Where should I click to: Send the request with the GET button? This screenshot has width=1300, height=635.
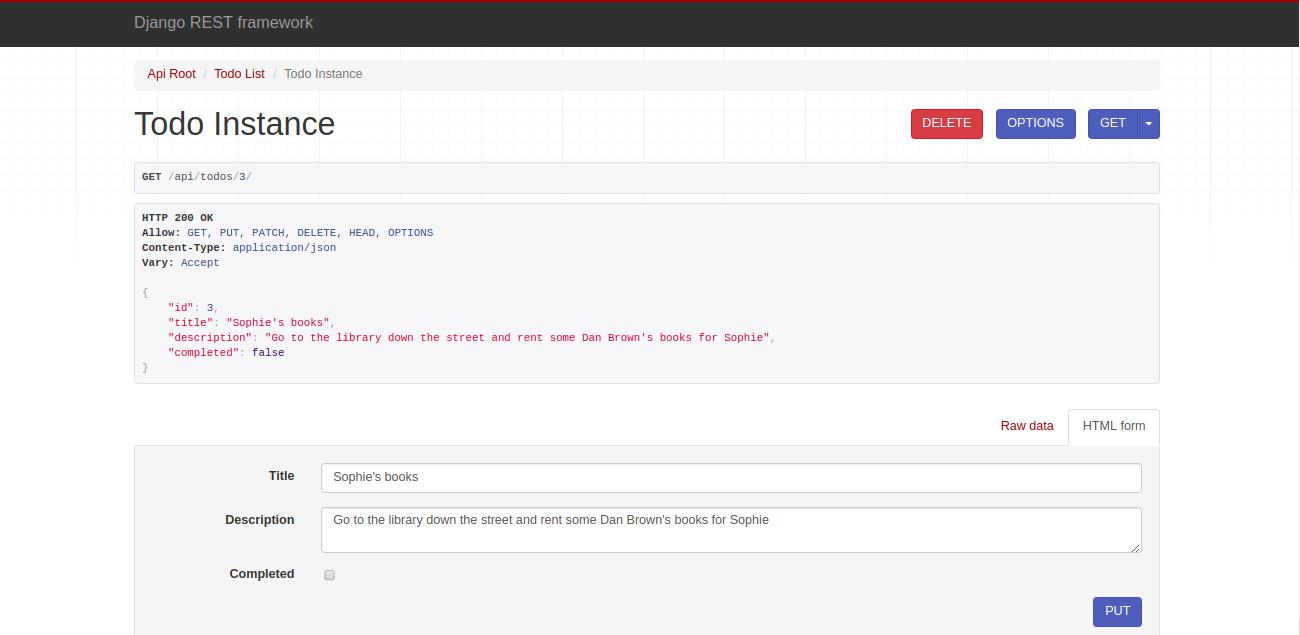point(1112,123)
